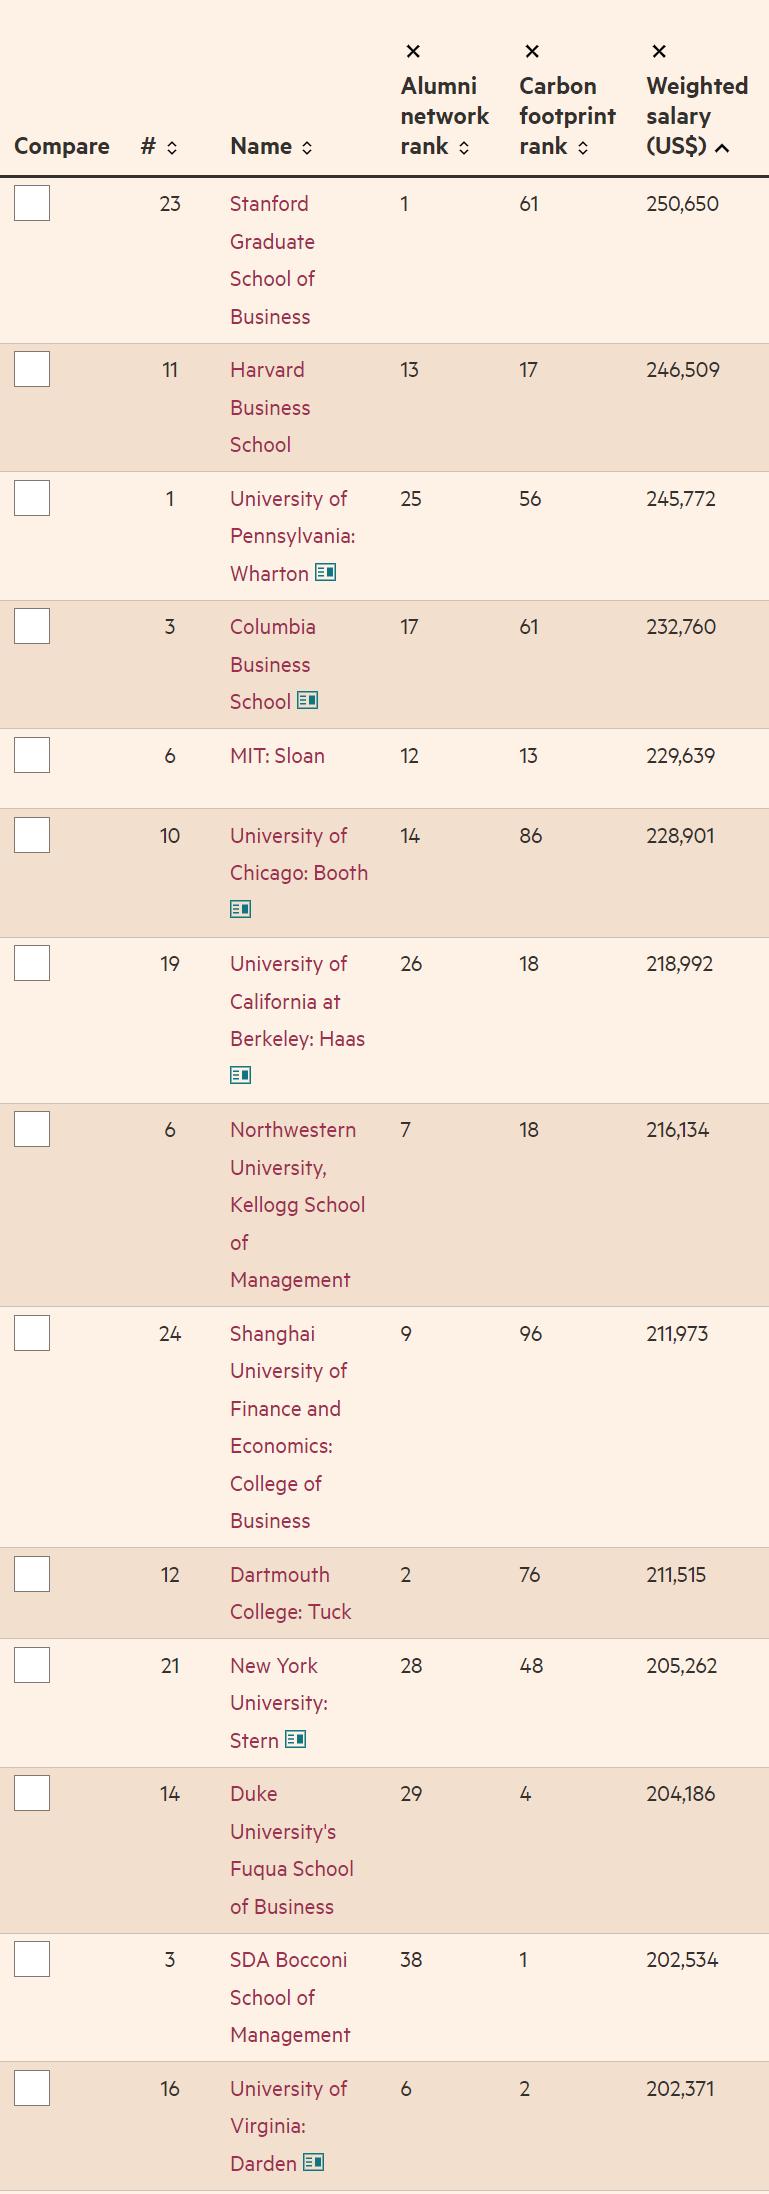Image resolution: width=769 pixels, height=2194 pixels.
Task: Tick compare checkbox for Stanford Graduate School
Action: pos(32,204)
